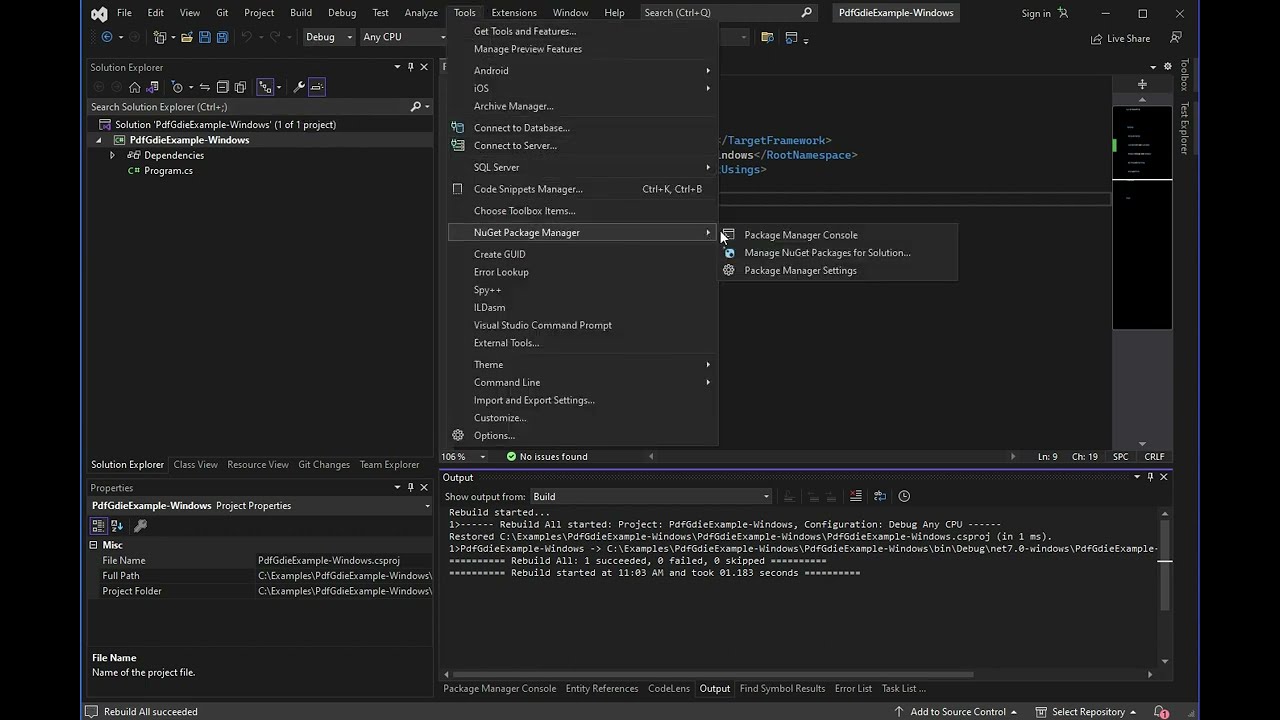Viewport: 1280px width, 720px height.
Task: Open Solution Explorer Properties wrench icon
Action: point(299,87)
